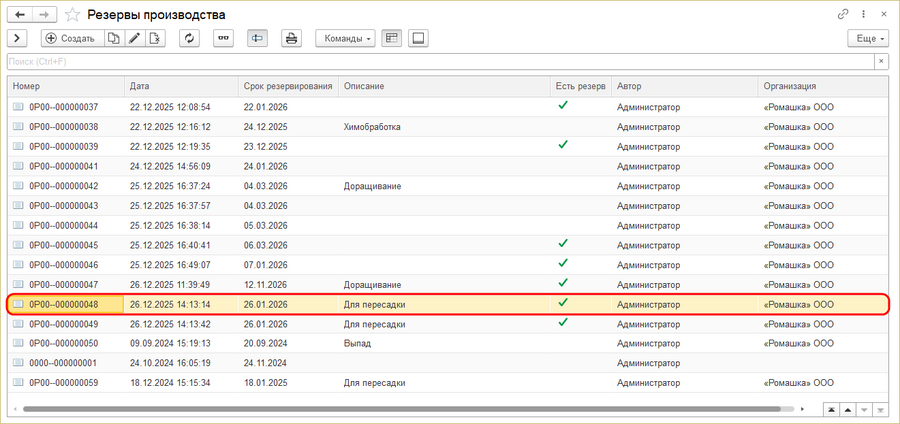This screenshot has height=424, width=900.
Task: Click the pencil edit icon
Action: pos(134,38)
